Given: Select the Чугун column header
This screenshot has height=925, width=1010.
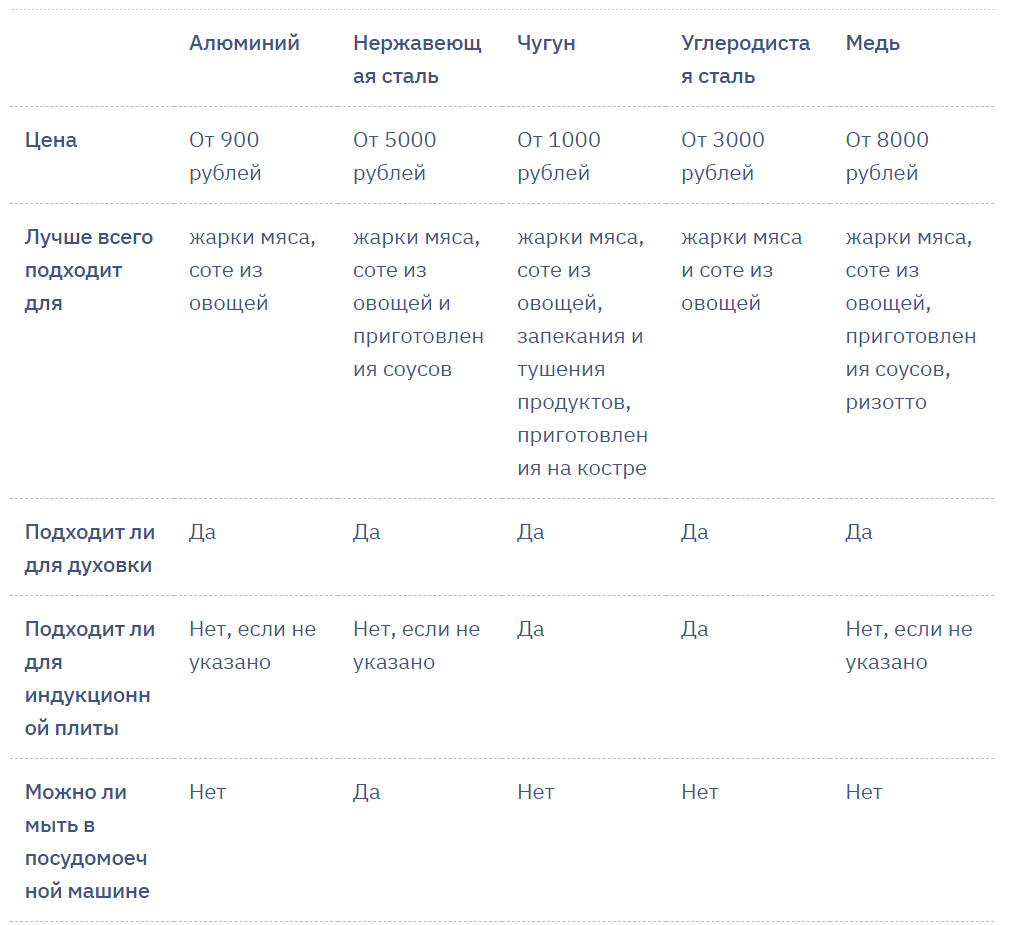Looking at the screenshot, I should [546, 43].
